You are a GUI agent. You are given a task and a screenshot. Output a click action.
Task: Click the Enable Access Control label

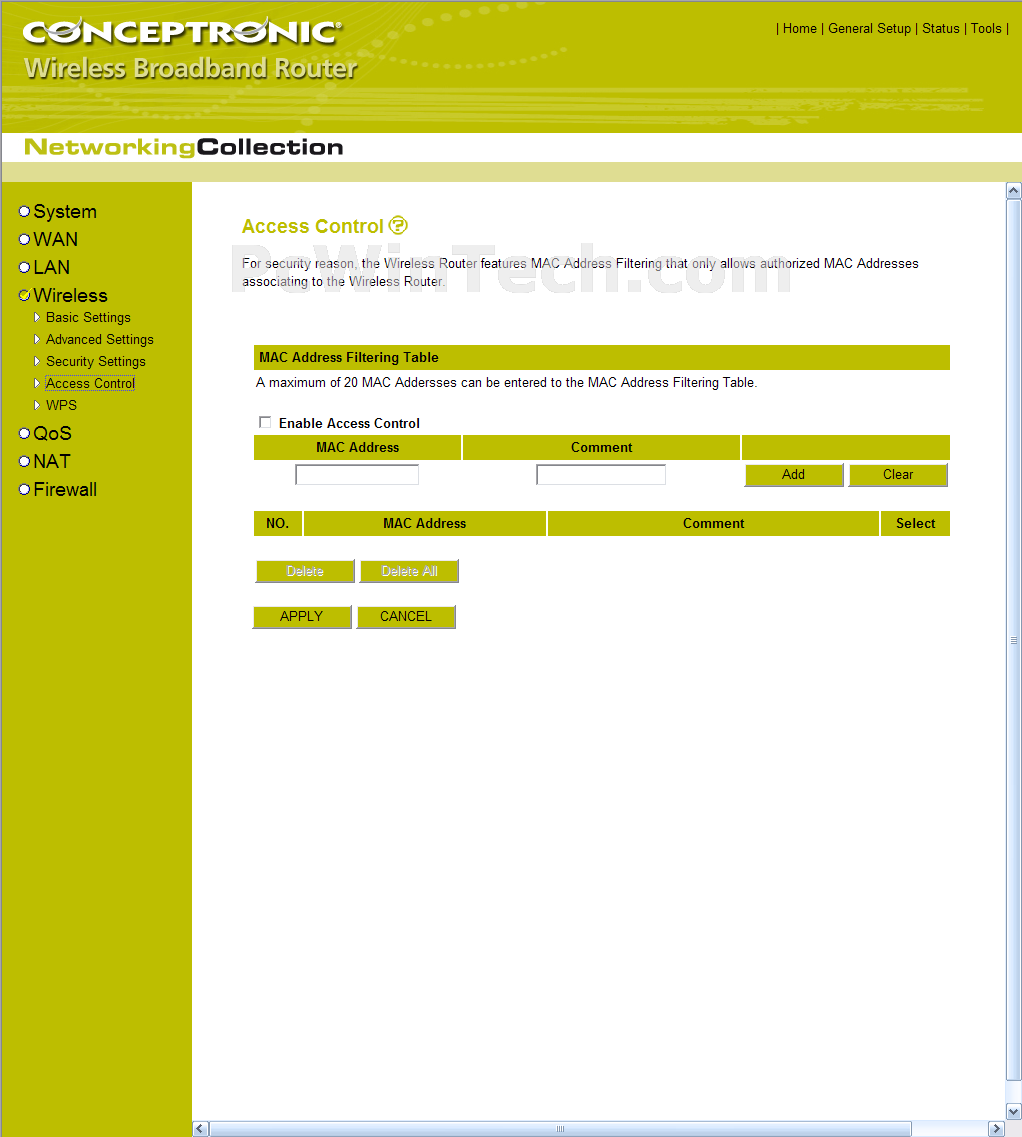[x=349, y=423]
